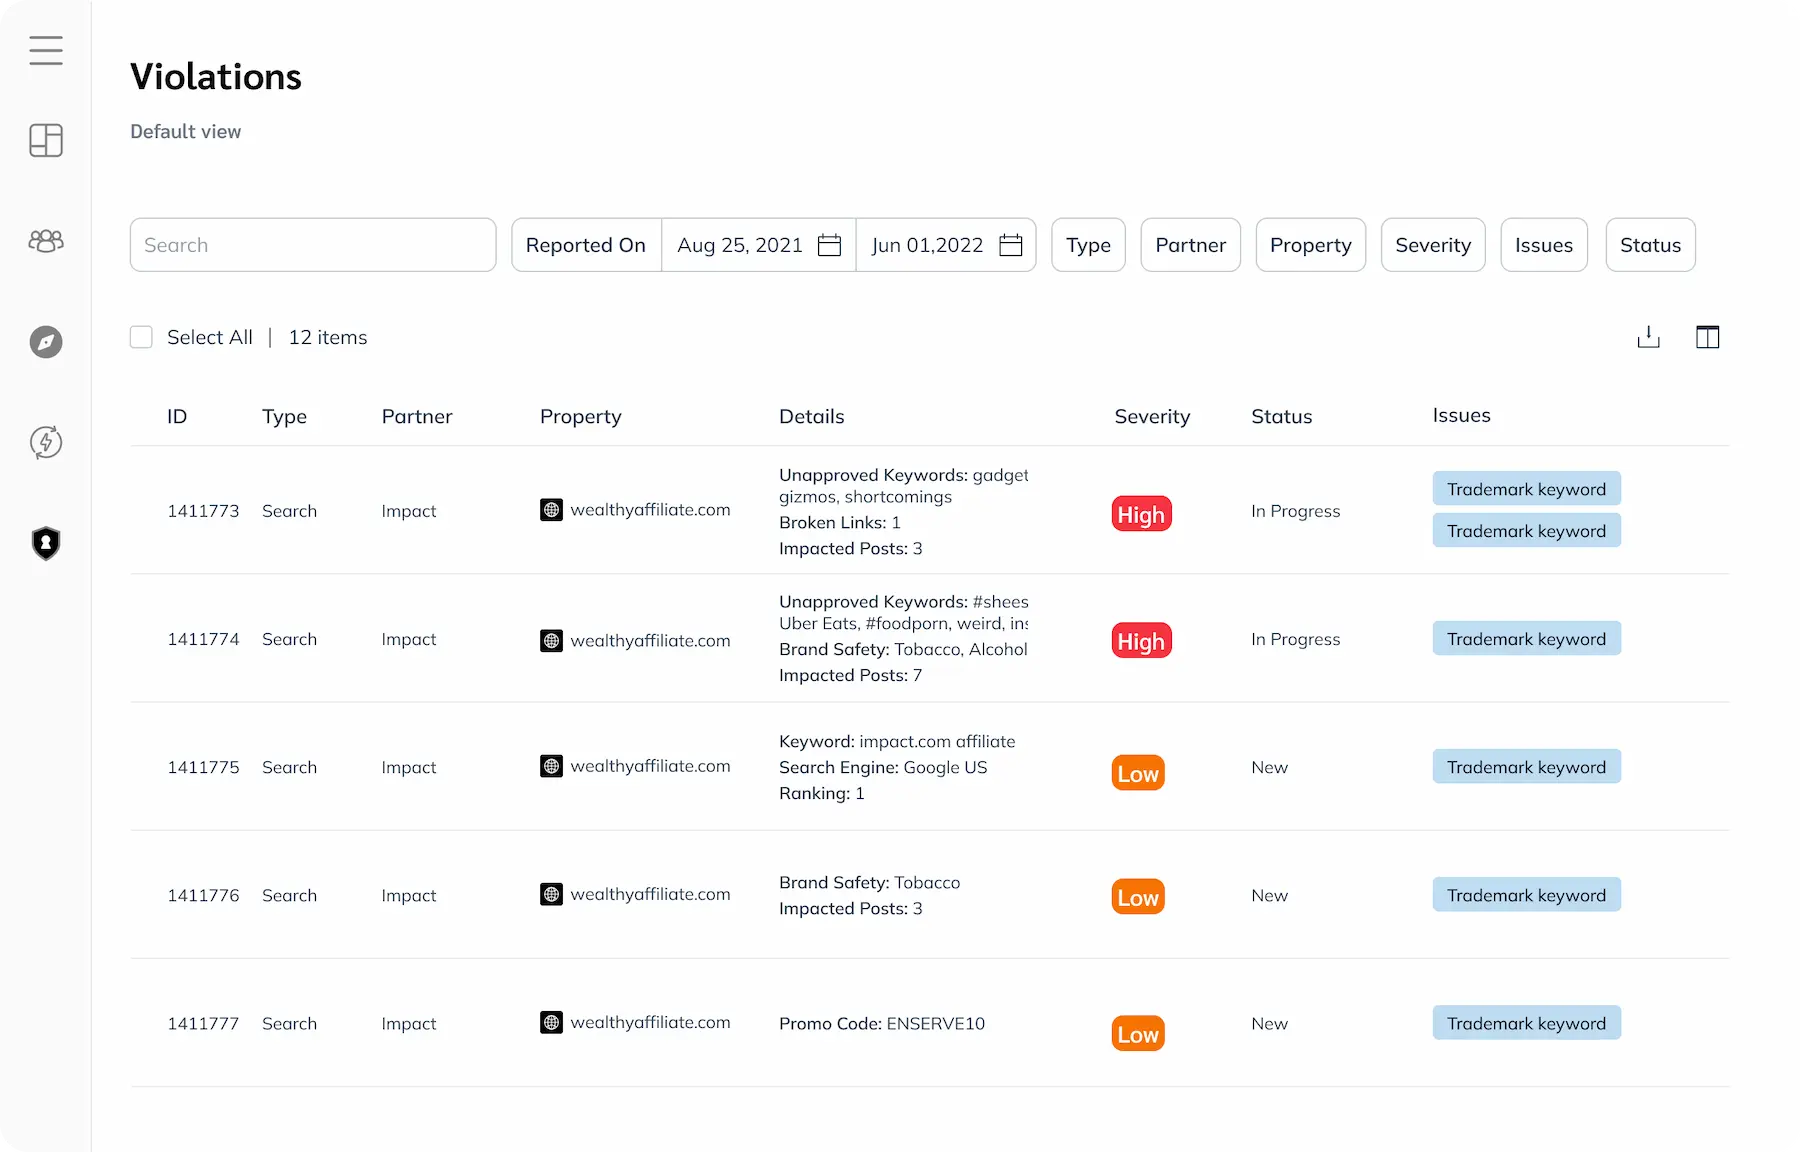Select the shield protection icon in sidebar
The image size is (1800, 1152).
46,543
